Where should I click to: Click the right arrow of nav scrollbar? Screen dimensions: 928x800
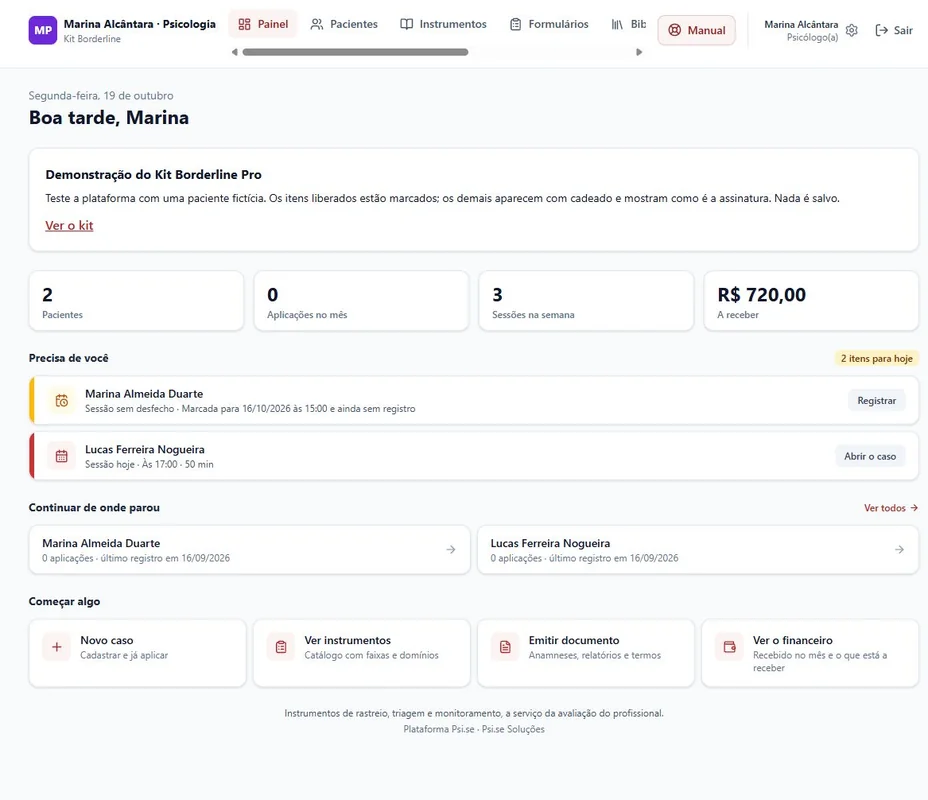(x=639, y=52)
